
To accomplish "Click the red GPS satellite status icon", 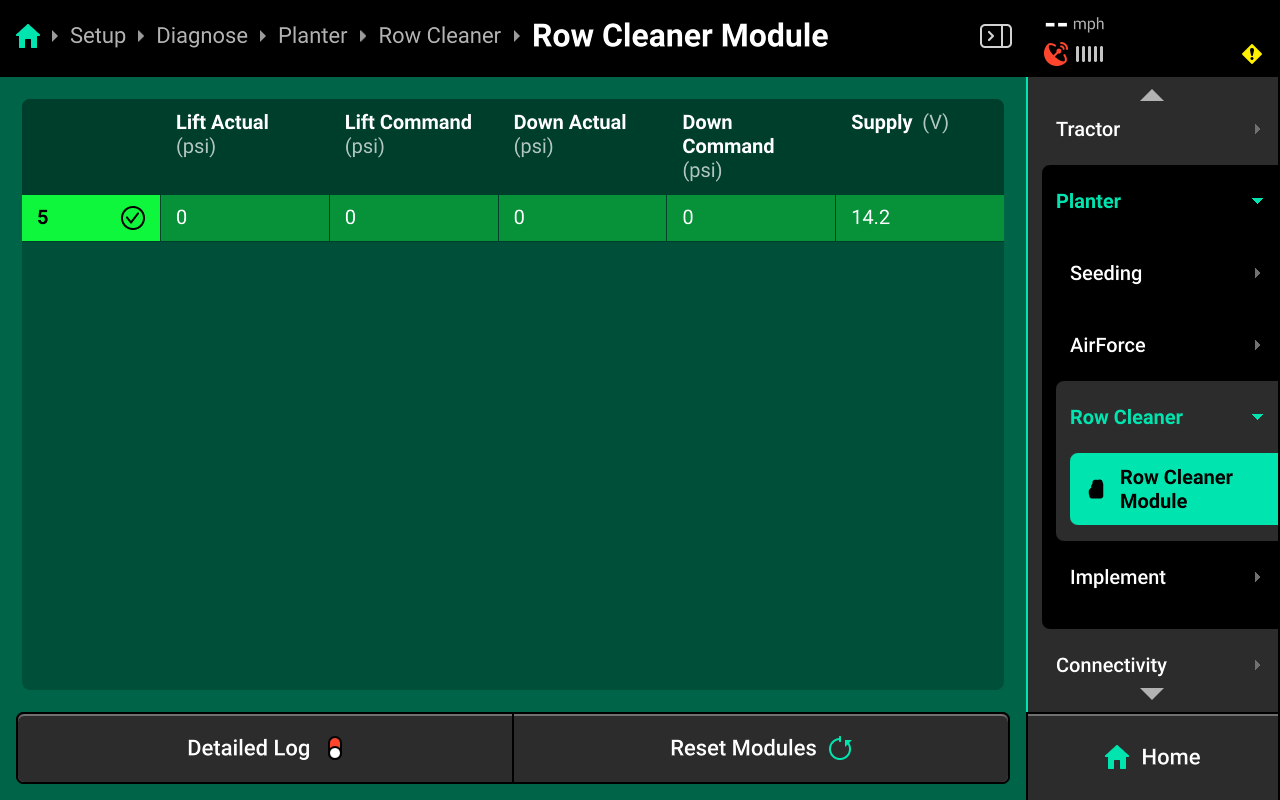I will click(1056, 54).
